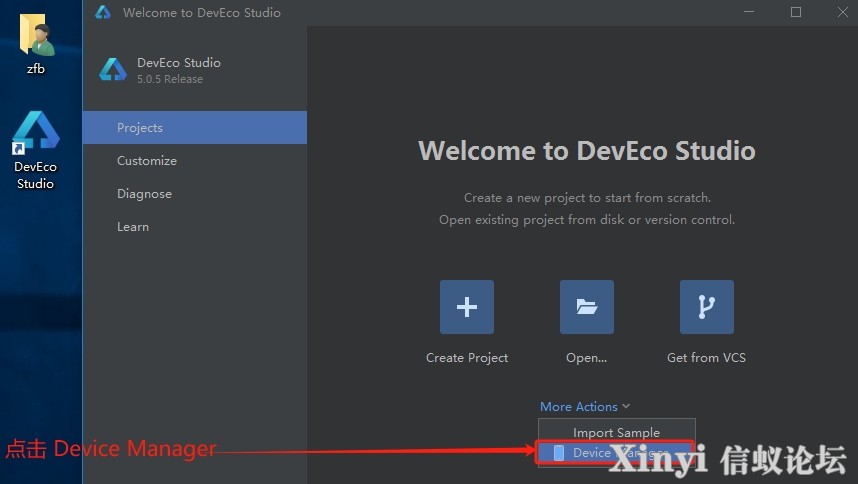Maximize the Welcome window
Image resolution: width=858 pixels, height=484 pixels.
(x=796, y=12)
